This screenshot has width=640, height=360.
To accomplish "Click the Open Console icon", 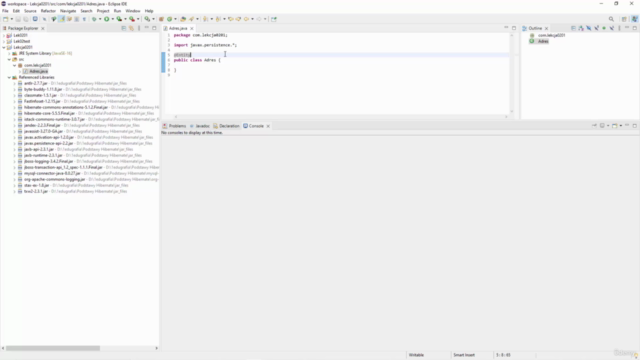I will 614,126.
